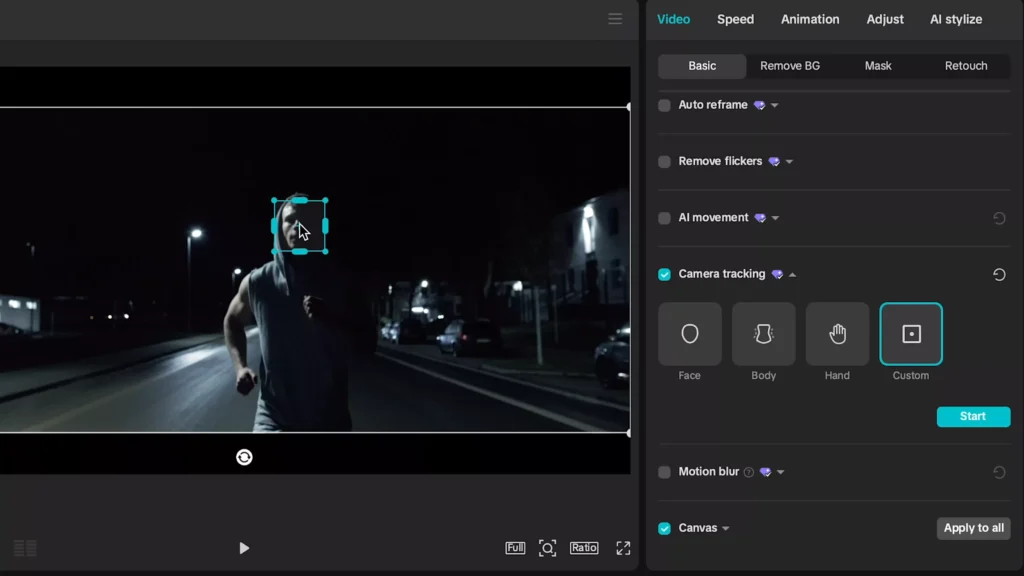This screenshot has height=576, width=1024.
Task: Collapse the Camera tracking section
Action: point(794,273)
